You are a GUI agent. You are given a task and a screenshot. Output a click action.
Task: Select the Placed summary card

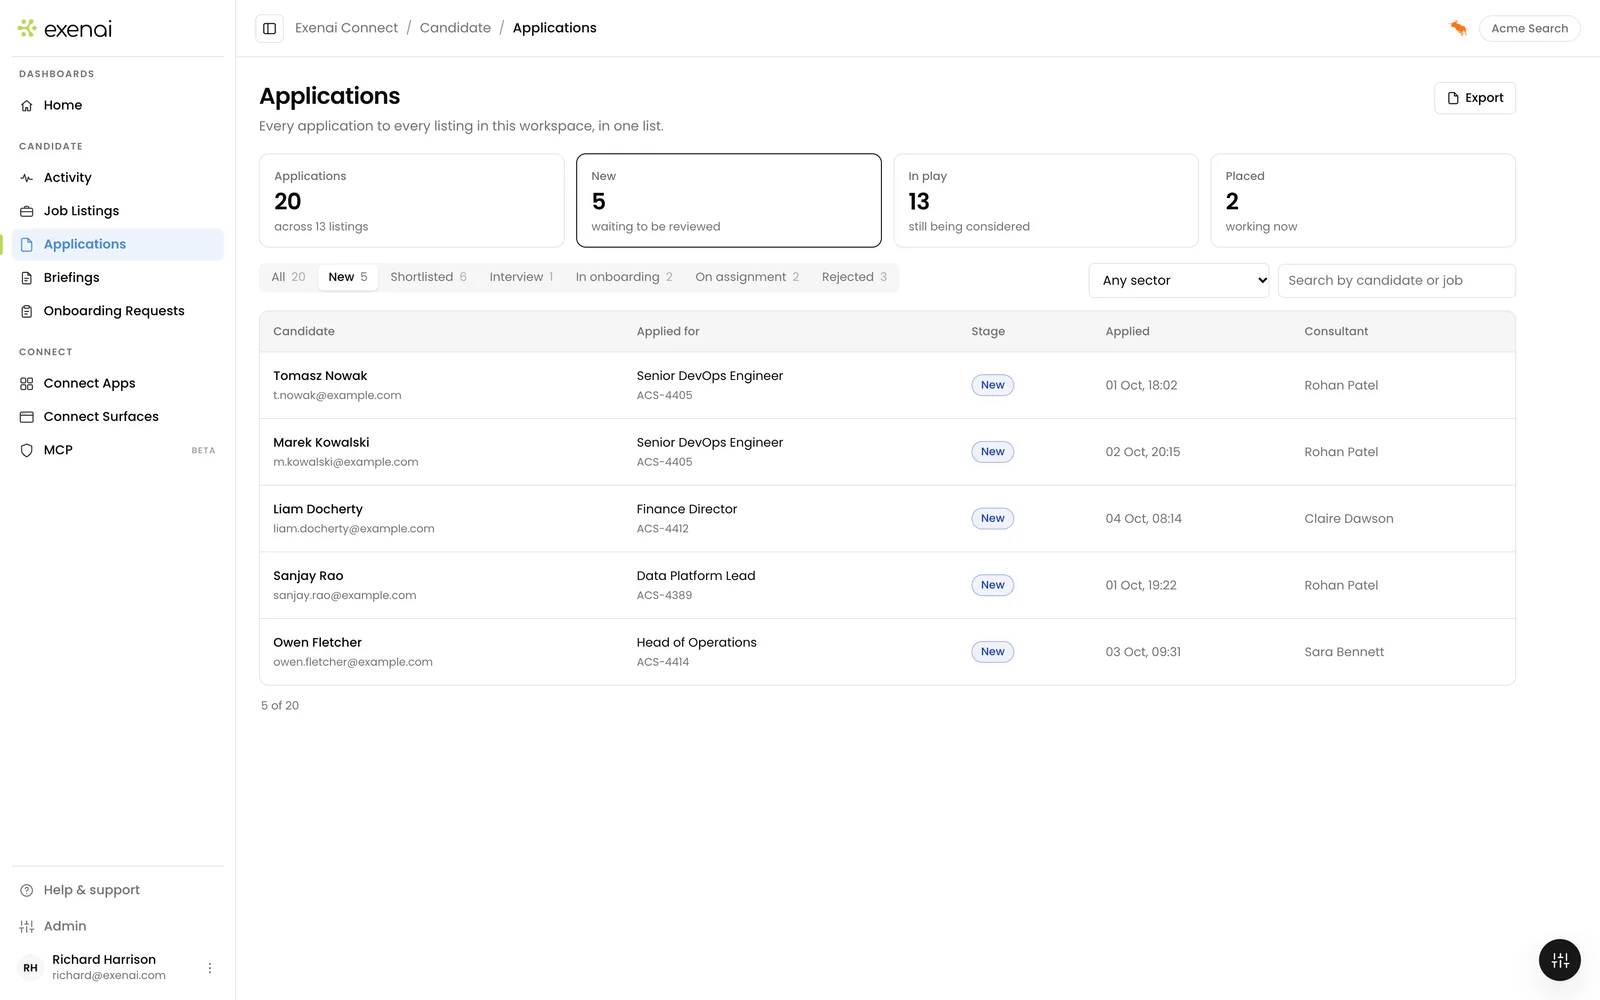1363,200
